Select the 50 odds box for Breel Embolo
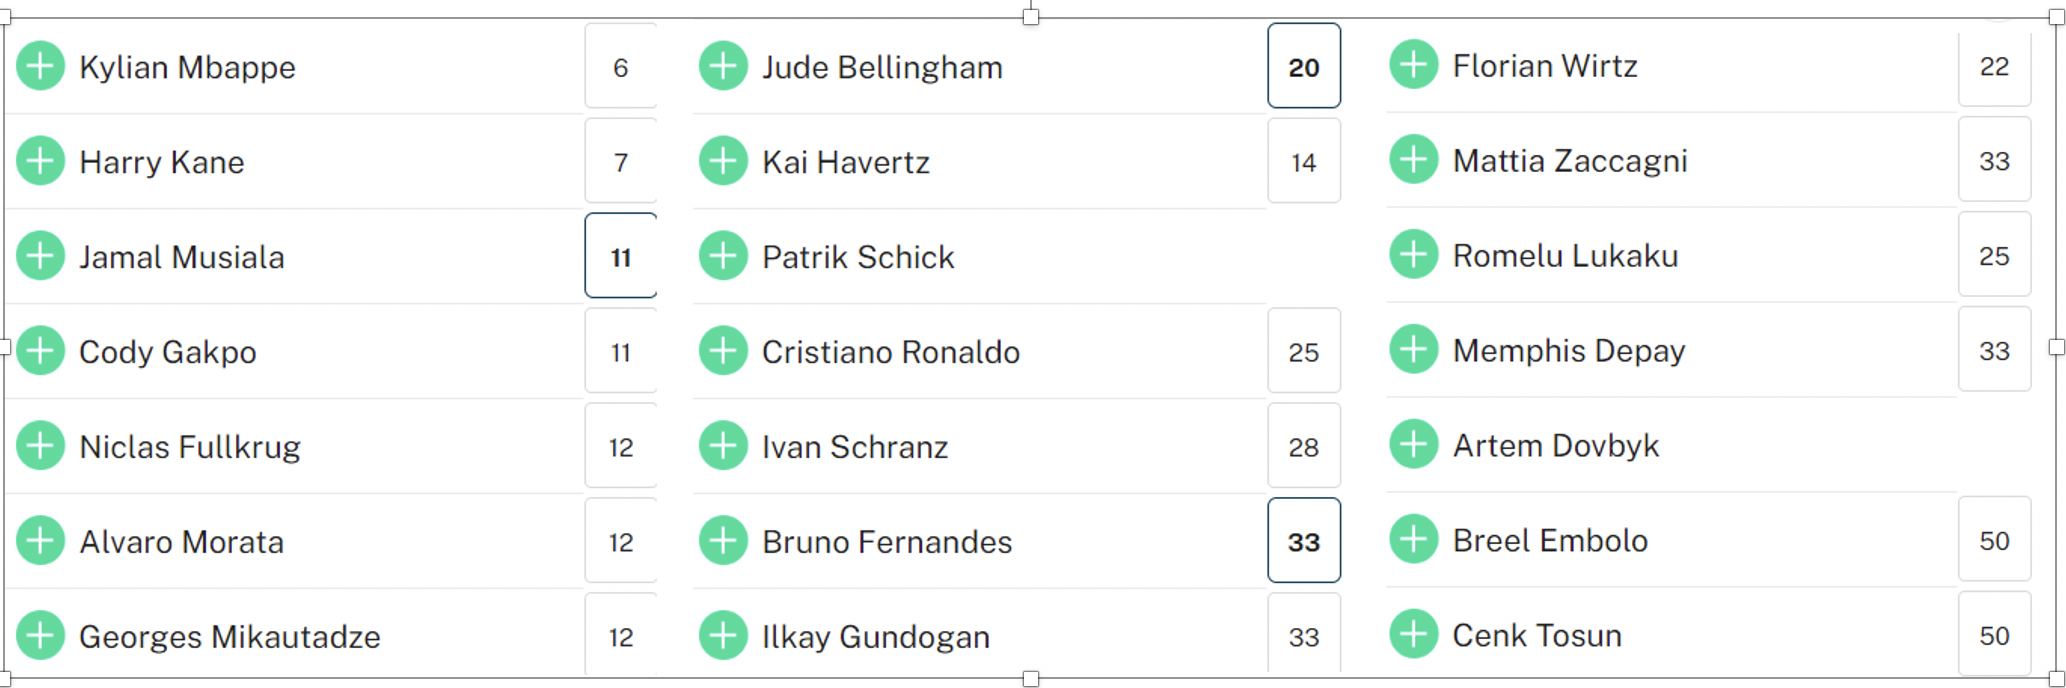This screenshot has width=2066, height=688. pyautogui.click(x=1994, y=540)
